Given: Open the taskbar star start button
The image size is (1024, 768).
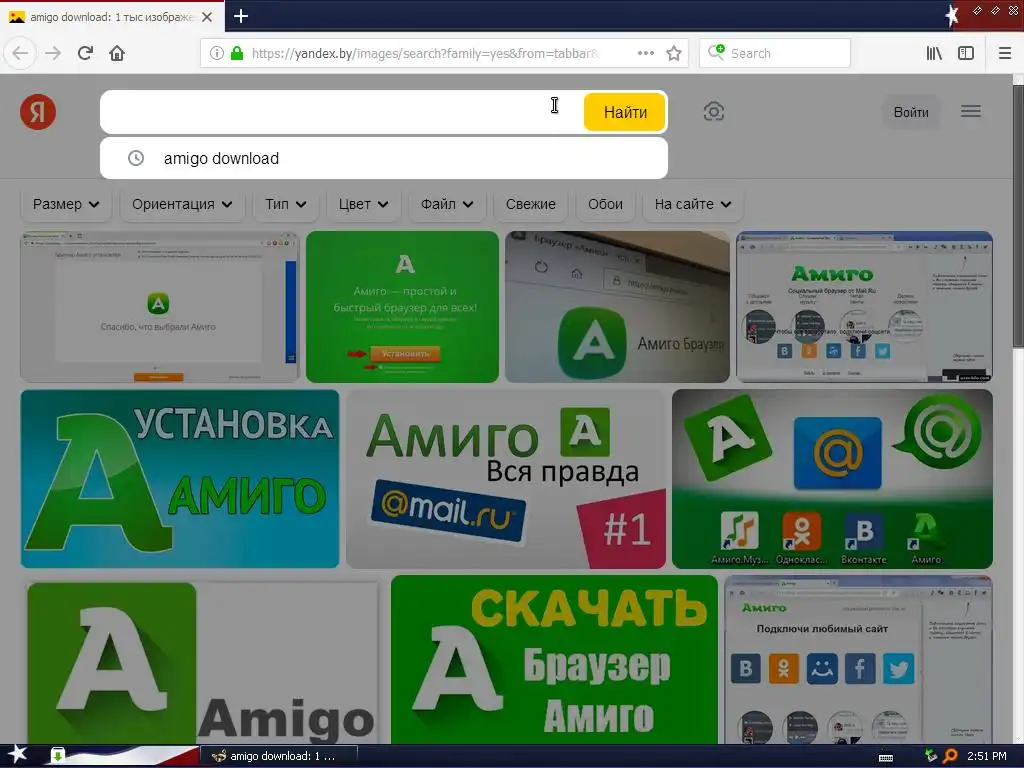Looking at the screenshot, I should [17, 756].
